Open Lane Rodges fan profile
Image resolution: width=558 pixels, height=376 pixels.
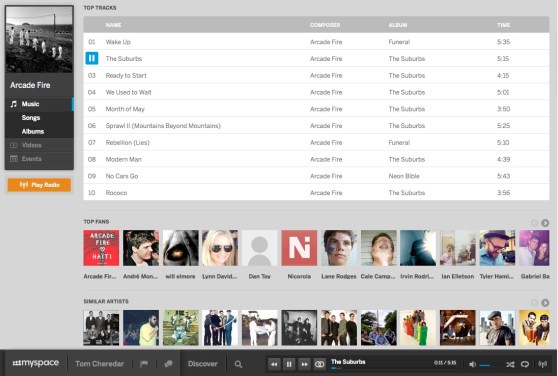coord(339,248)
